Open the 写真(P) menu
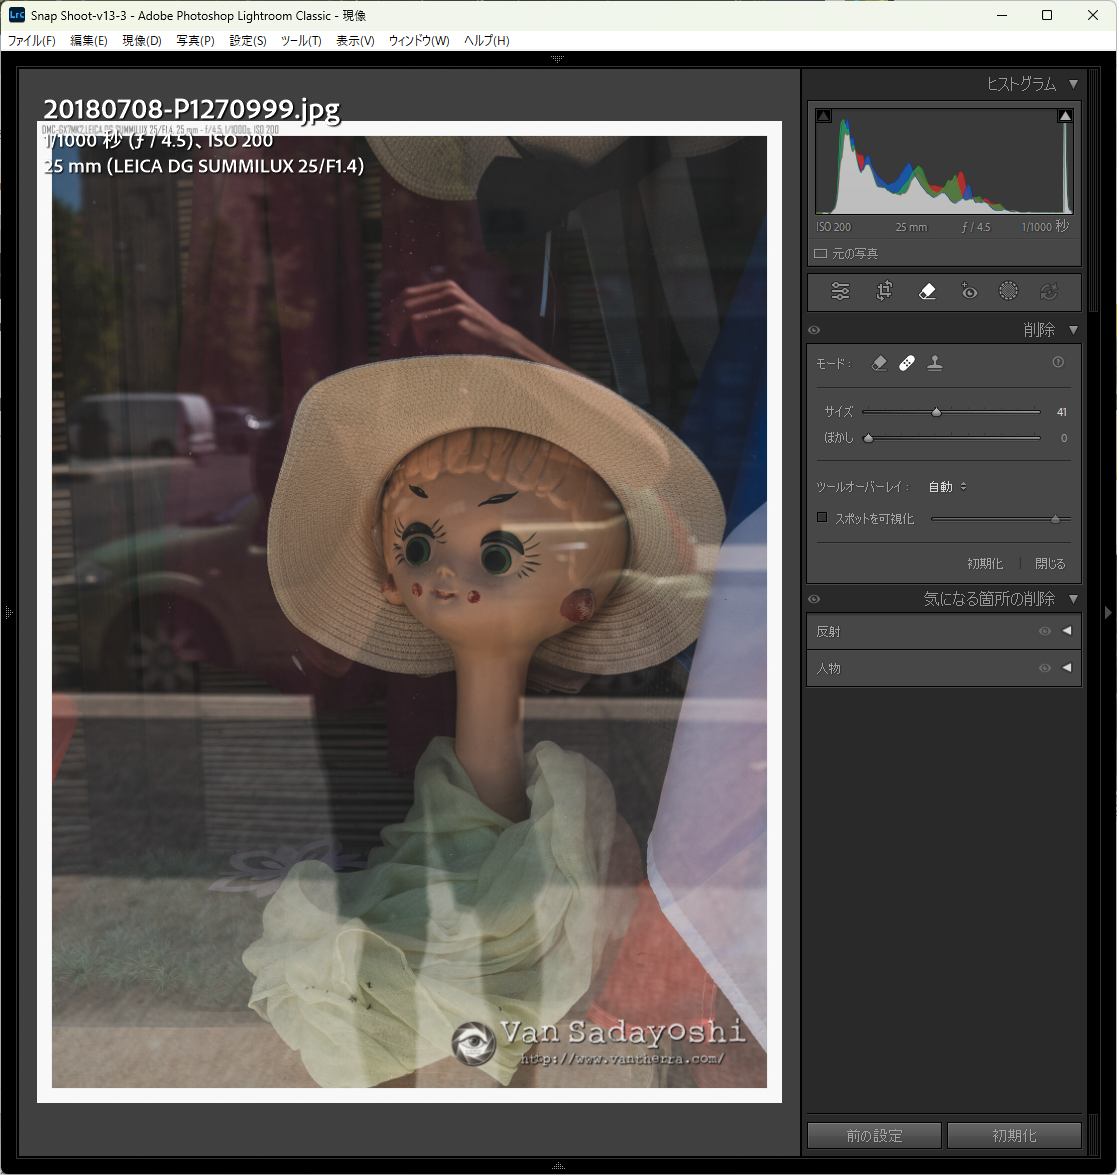This screenshot has height=1175, width=1117. click(195, 41)
